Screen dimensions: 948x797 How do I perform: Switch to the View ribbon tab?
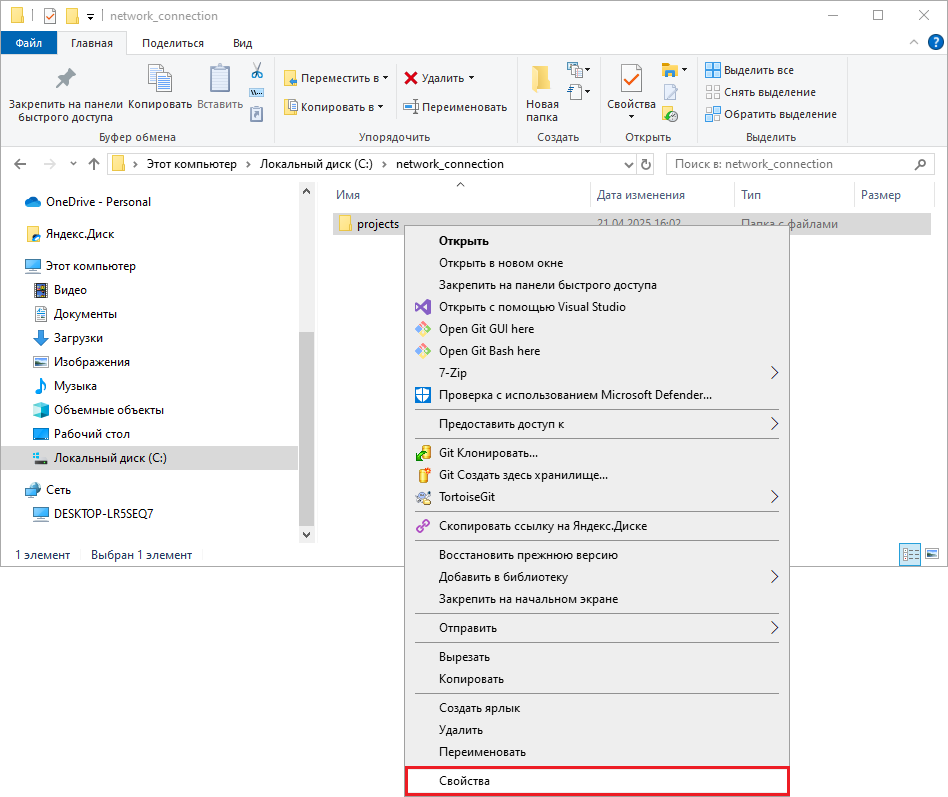(242, 43)
